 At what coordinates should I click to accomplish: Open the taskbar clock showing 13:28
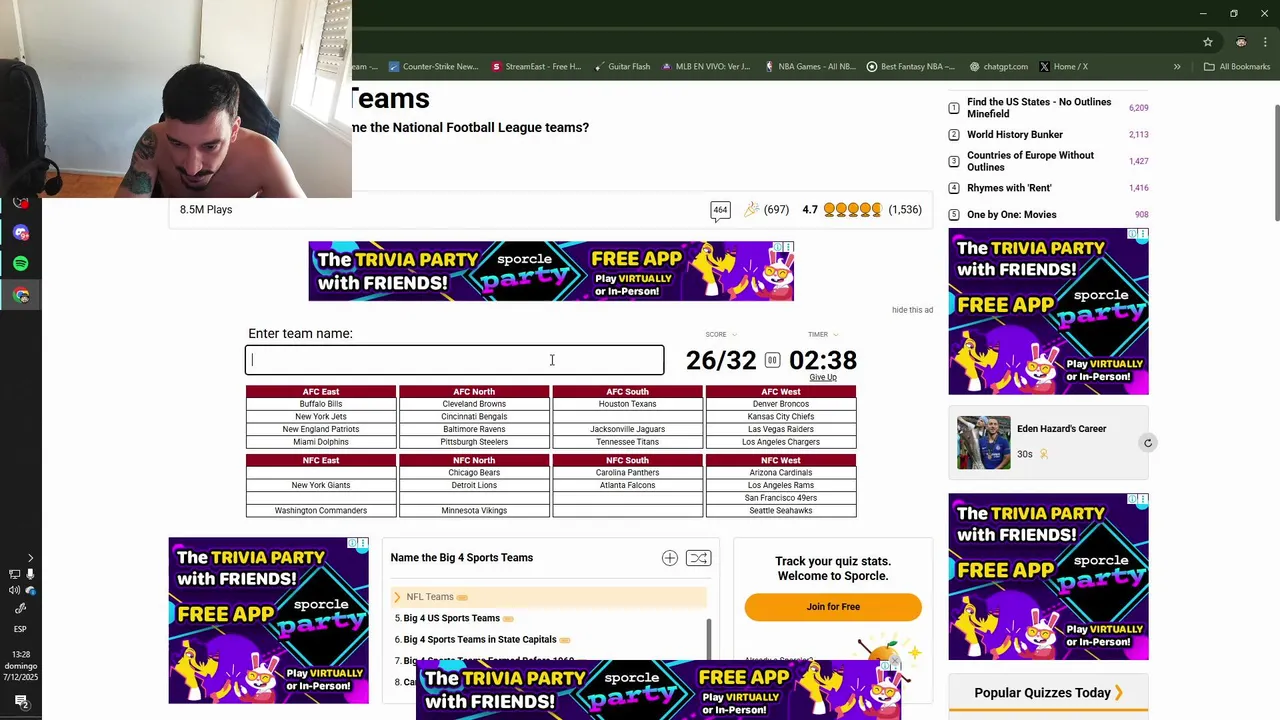(x=21, y=666)
